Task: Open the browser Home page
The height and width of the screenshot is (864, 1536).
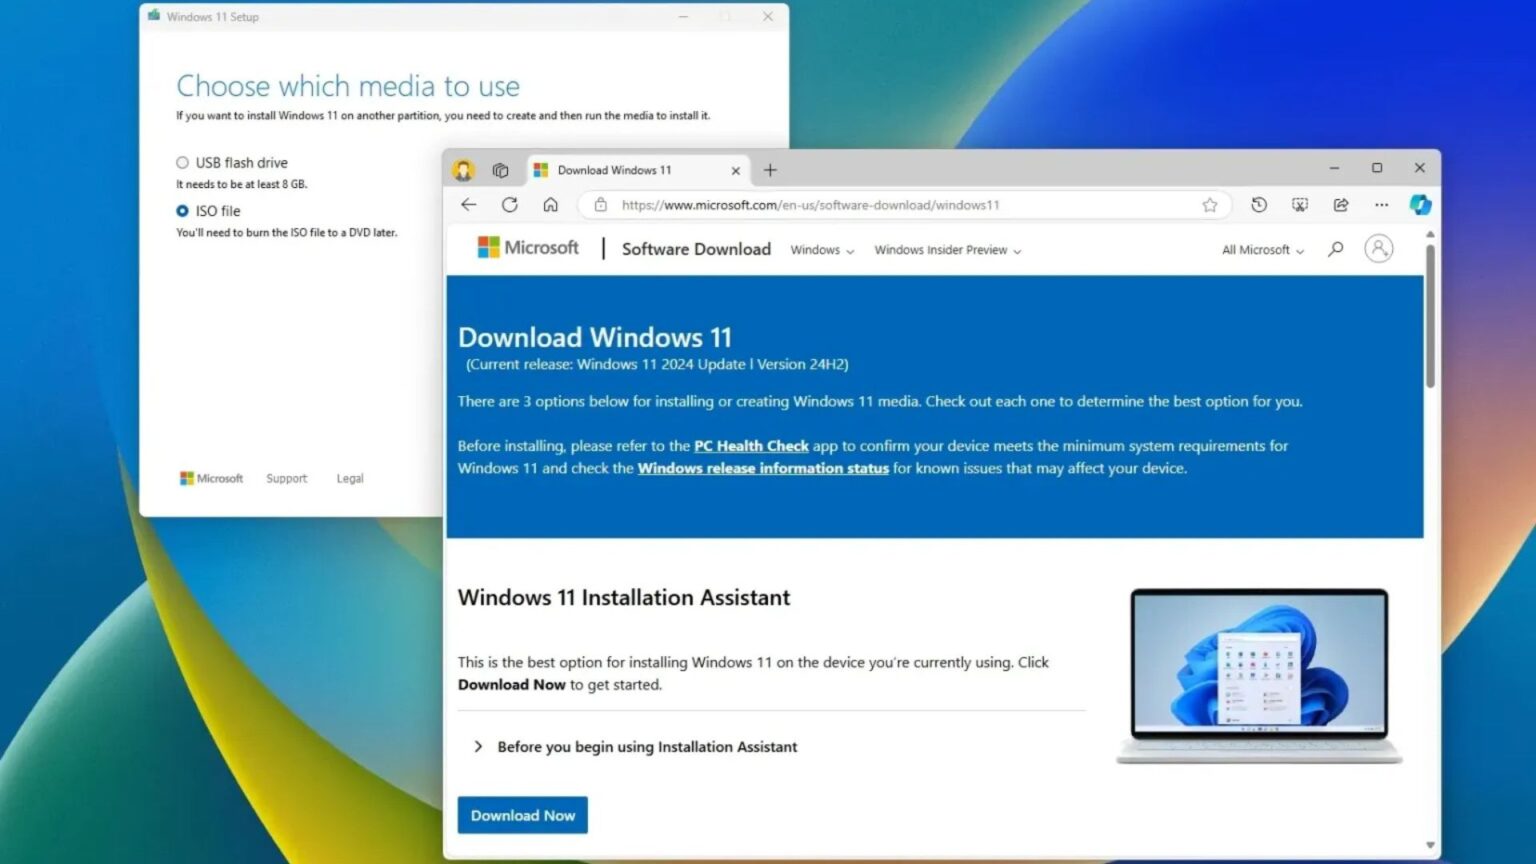Action: click(551, 204)
